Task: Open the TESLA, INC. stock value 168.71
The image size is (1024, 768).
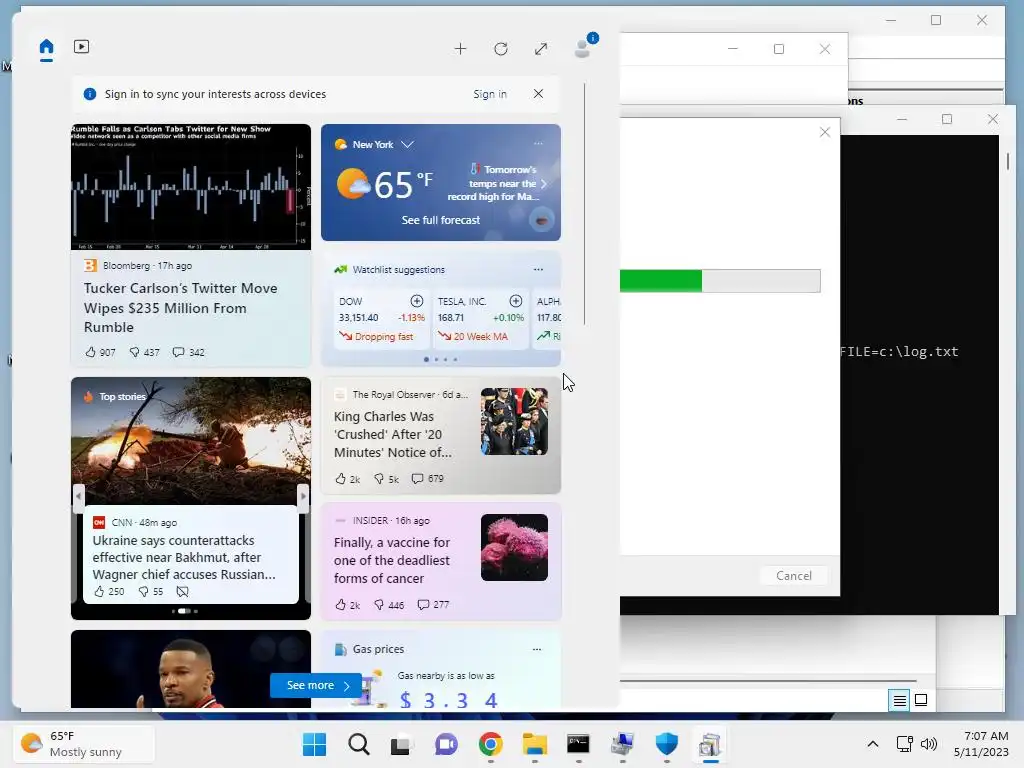Action: point(451,317)
